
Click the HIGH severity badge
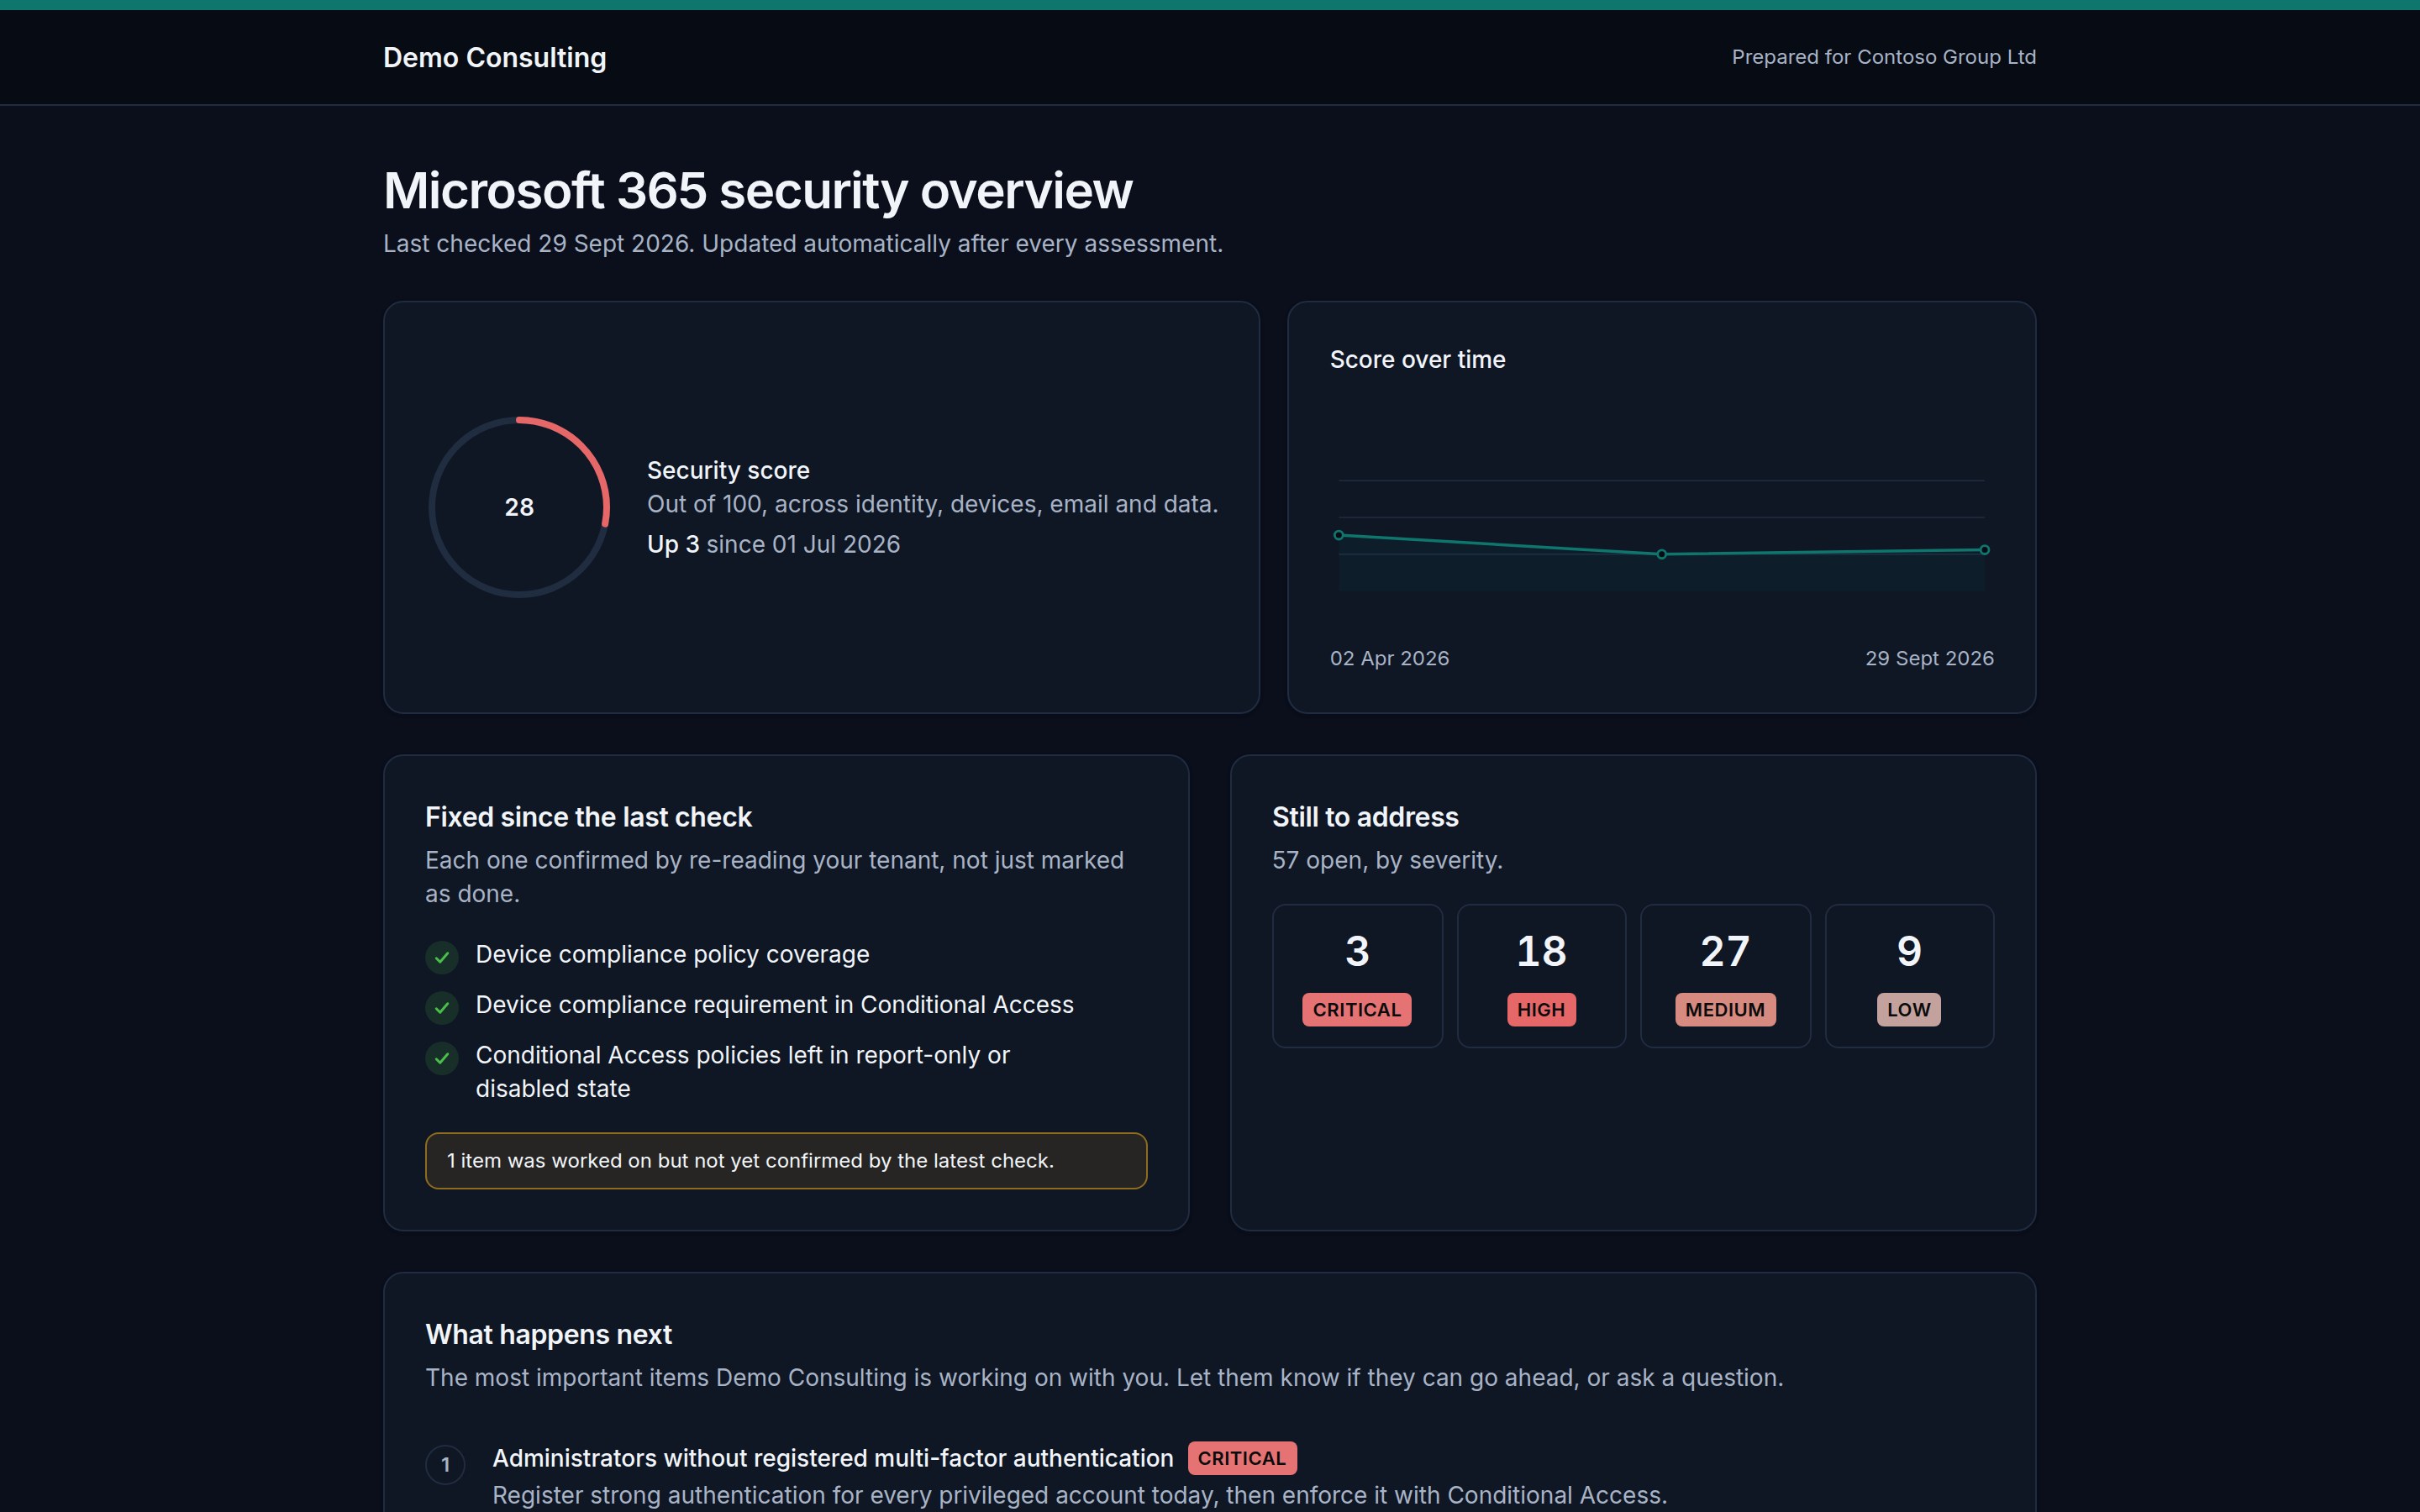(1541, 1010)
